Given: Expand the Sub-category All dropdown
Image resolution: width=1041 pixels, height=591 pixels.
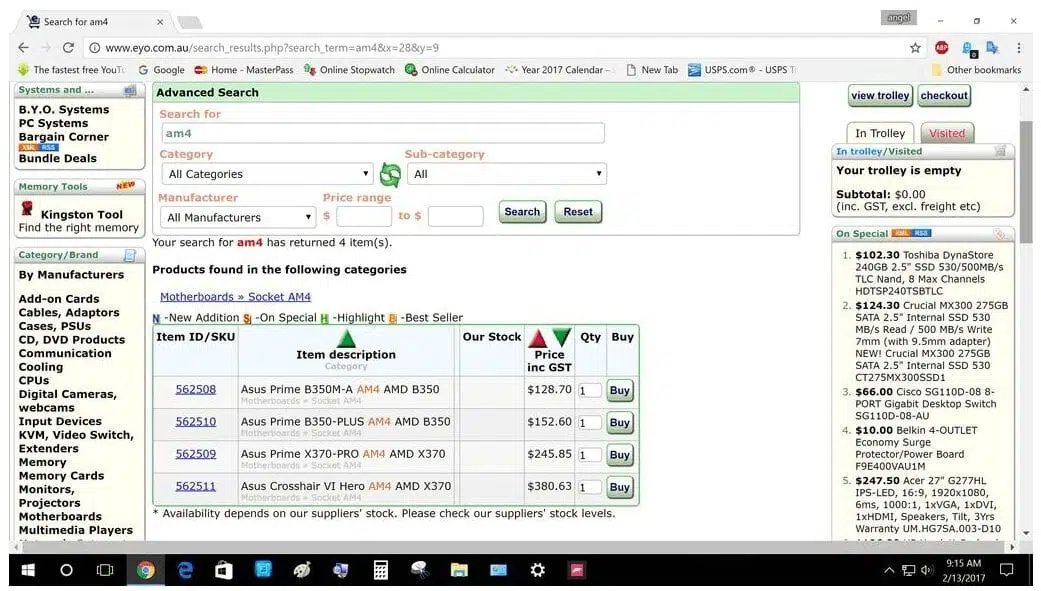Looking at the screenshot, I should (507, 174).
